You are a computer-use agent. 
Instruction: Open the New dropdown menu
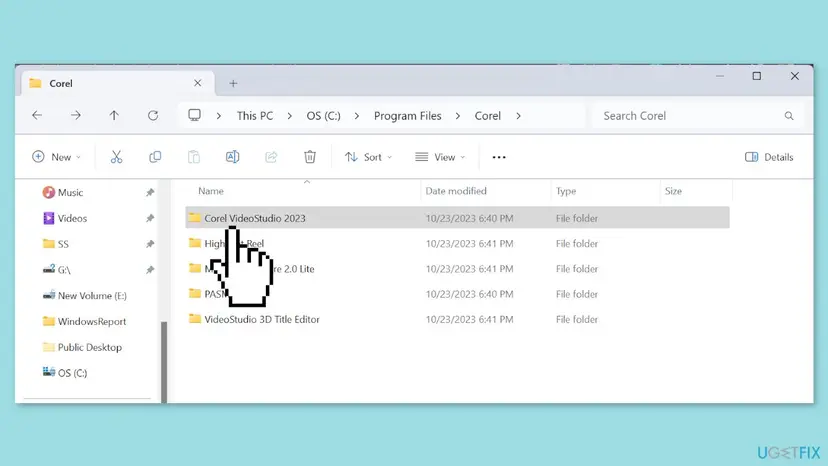pyautogui.click(x=57, y=157)
